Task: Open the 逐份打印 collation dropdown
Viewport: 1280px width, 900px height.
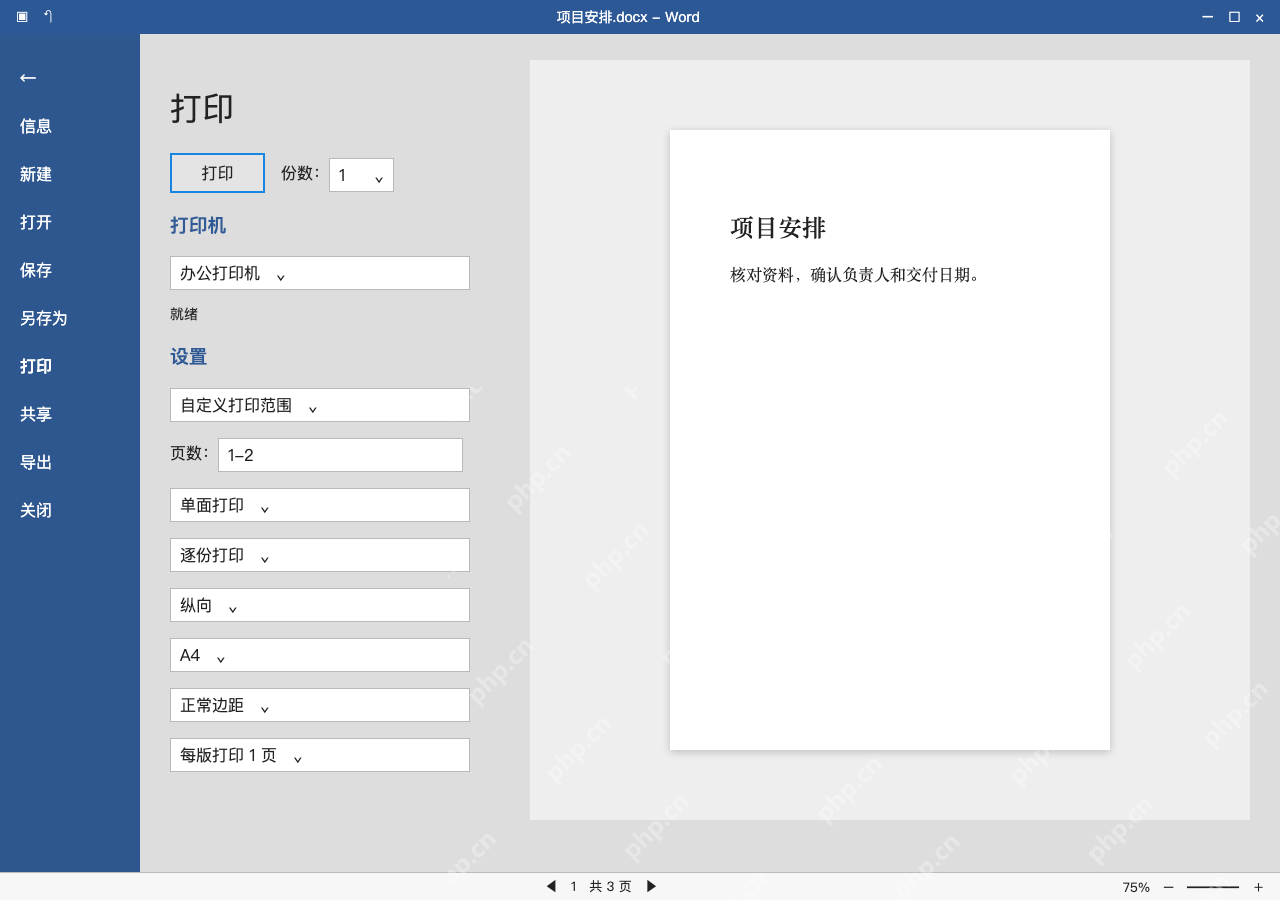Action: 320,555
